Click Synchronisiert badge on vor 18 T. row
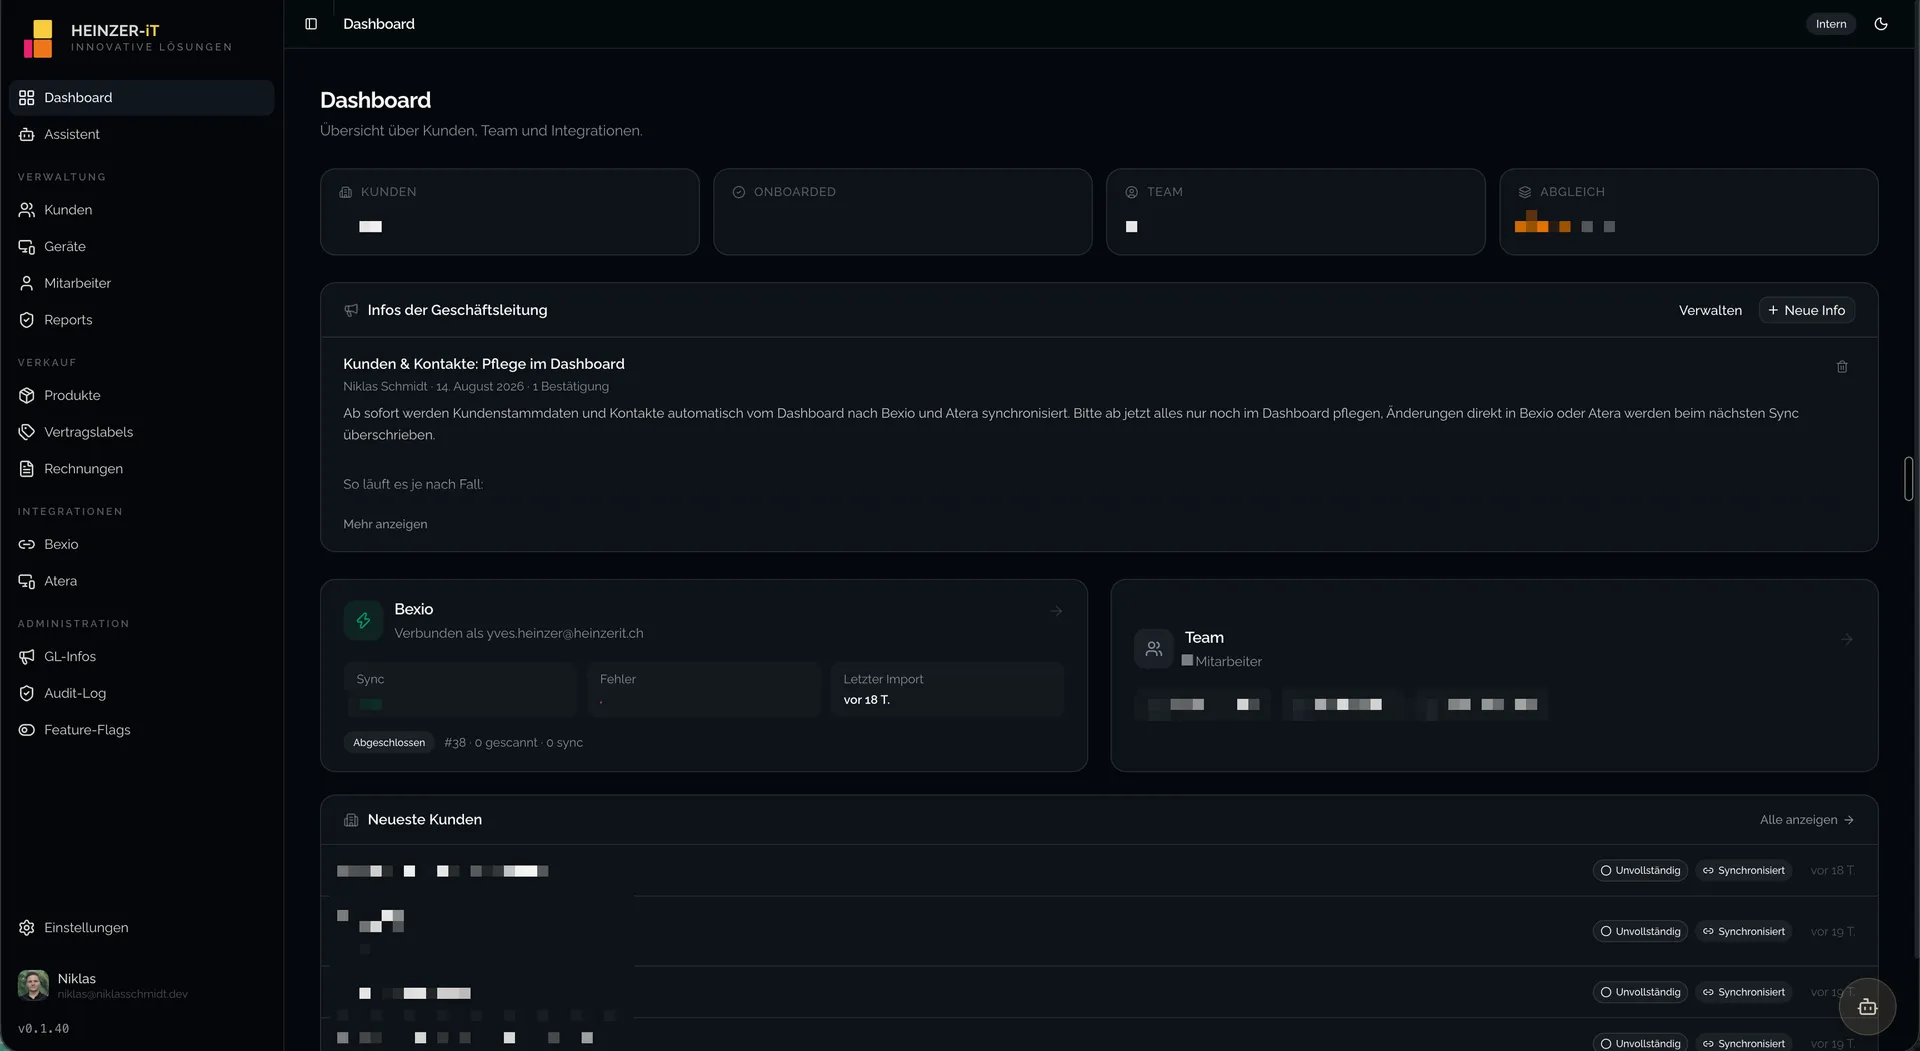 click(x=1743, y=871)
